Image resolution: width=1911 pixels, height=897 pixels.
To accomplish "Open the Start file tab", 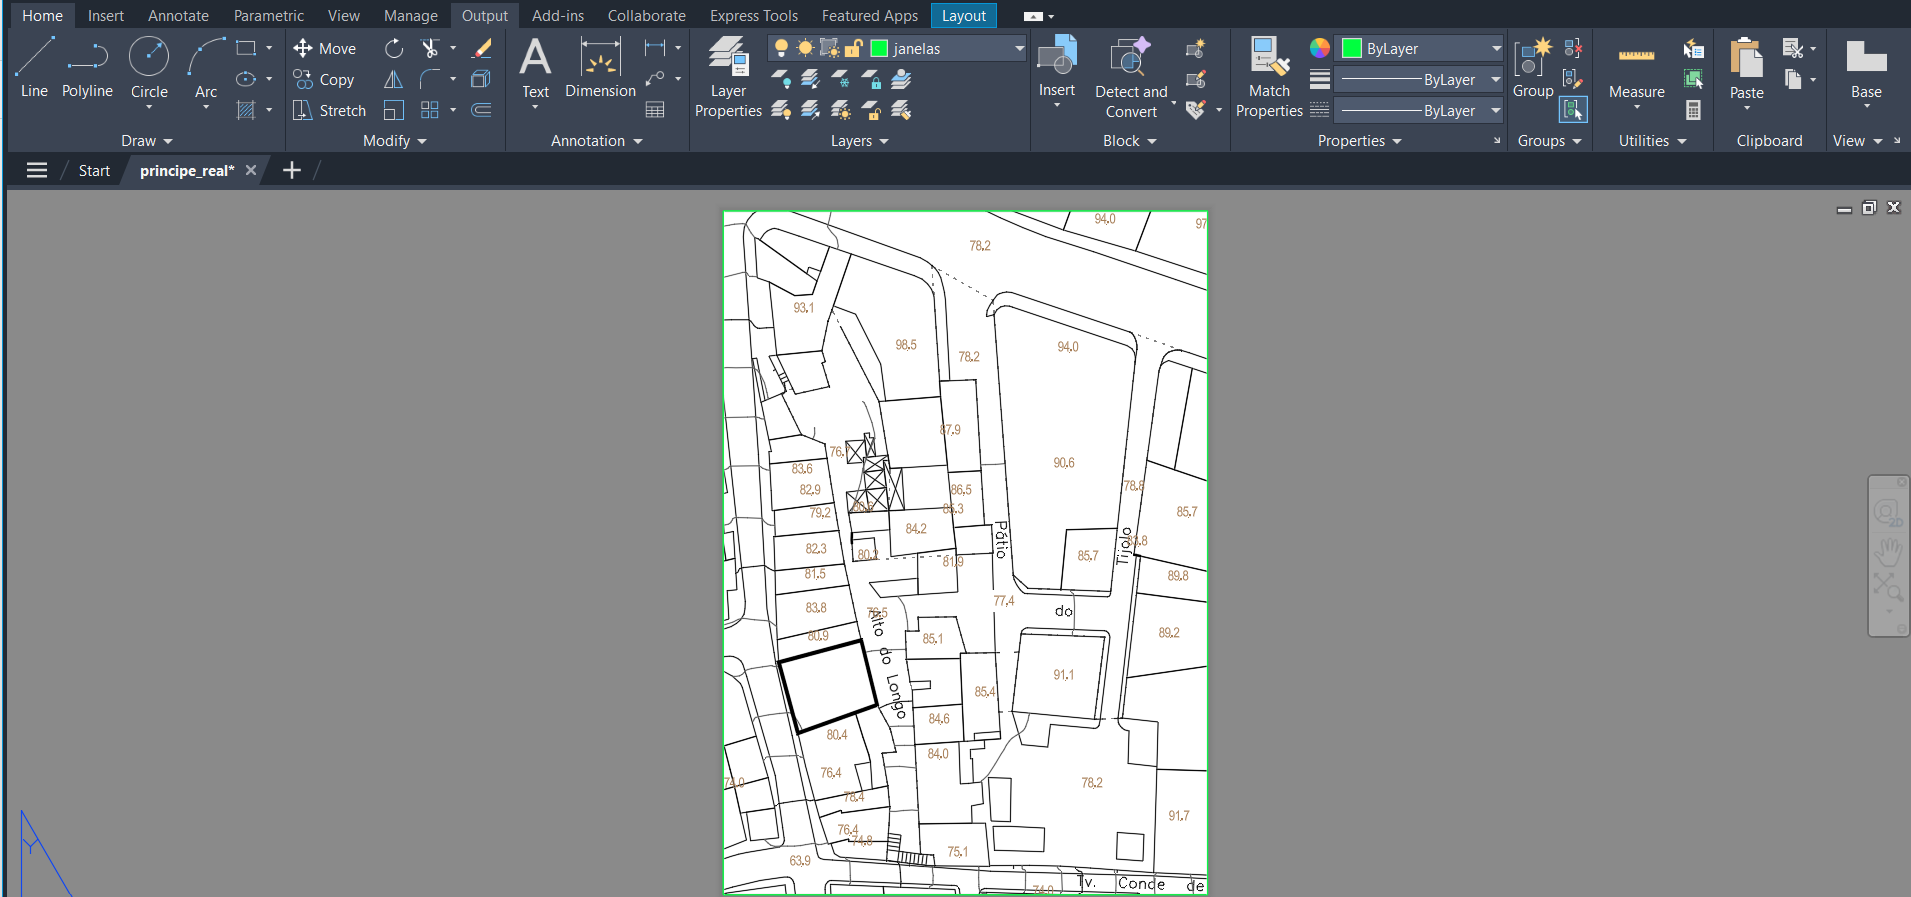I will [x=94, y=170].
